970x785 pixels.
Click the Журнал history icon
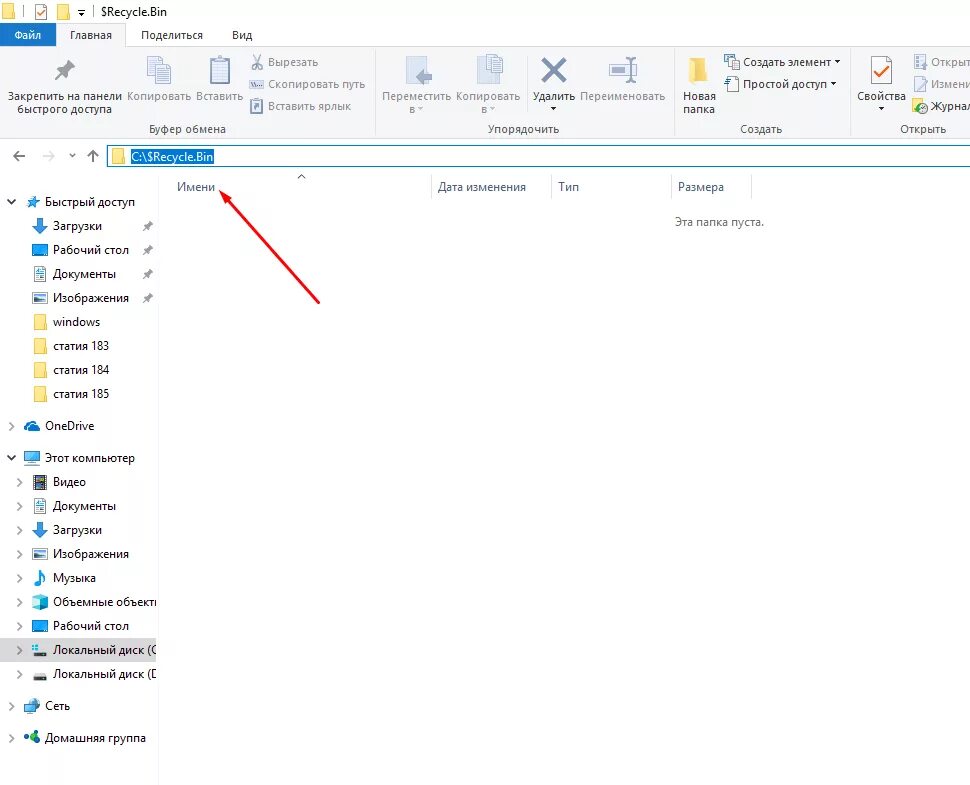coord(921,106)
